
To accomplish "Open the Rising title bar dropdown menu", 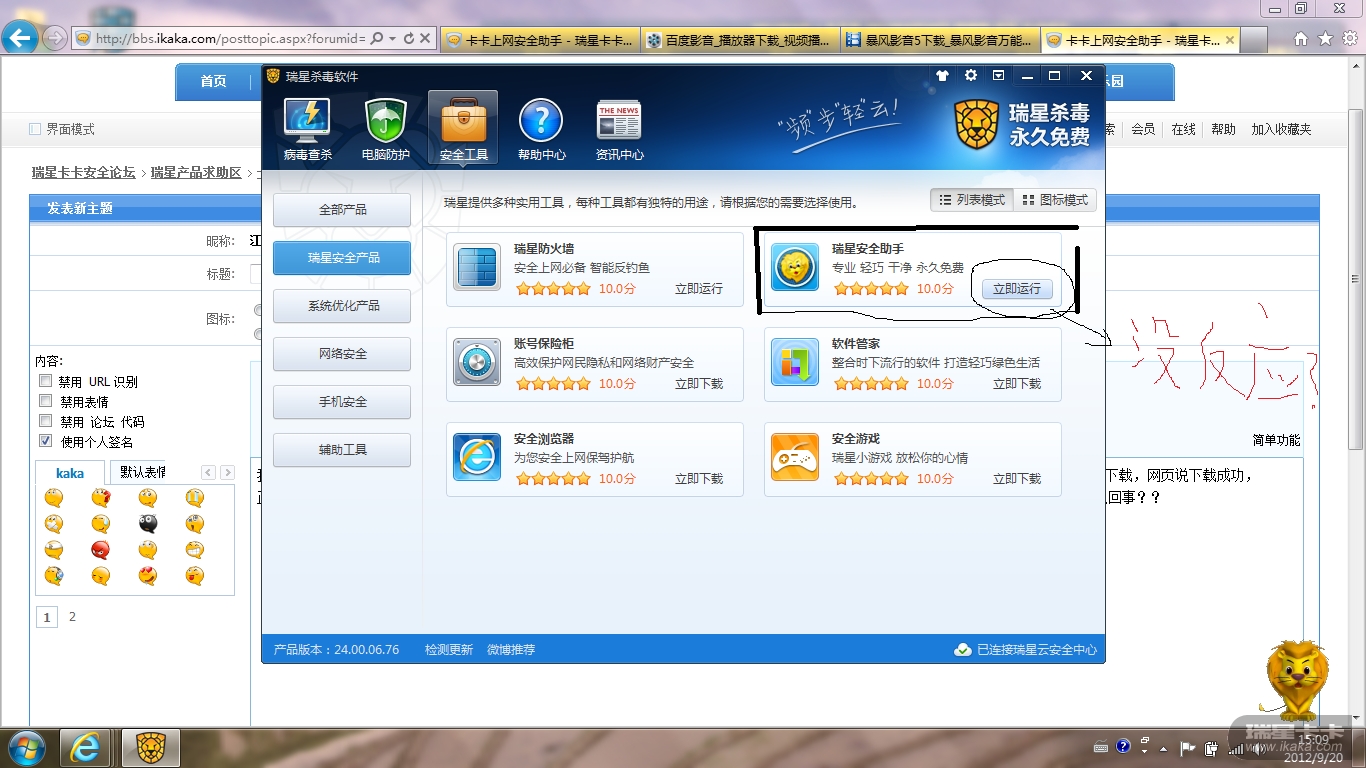I will (x=998, y=76).
